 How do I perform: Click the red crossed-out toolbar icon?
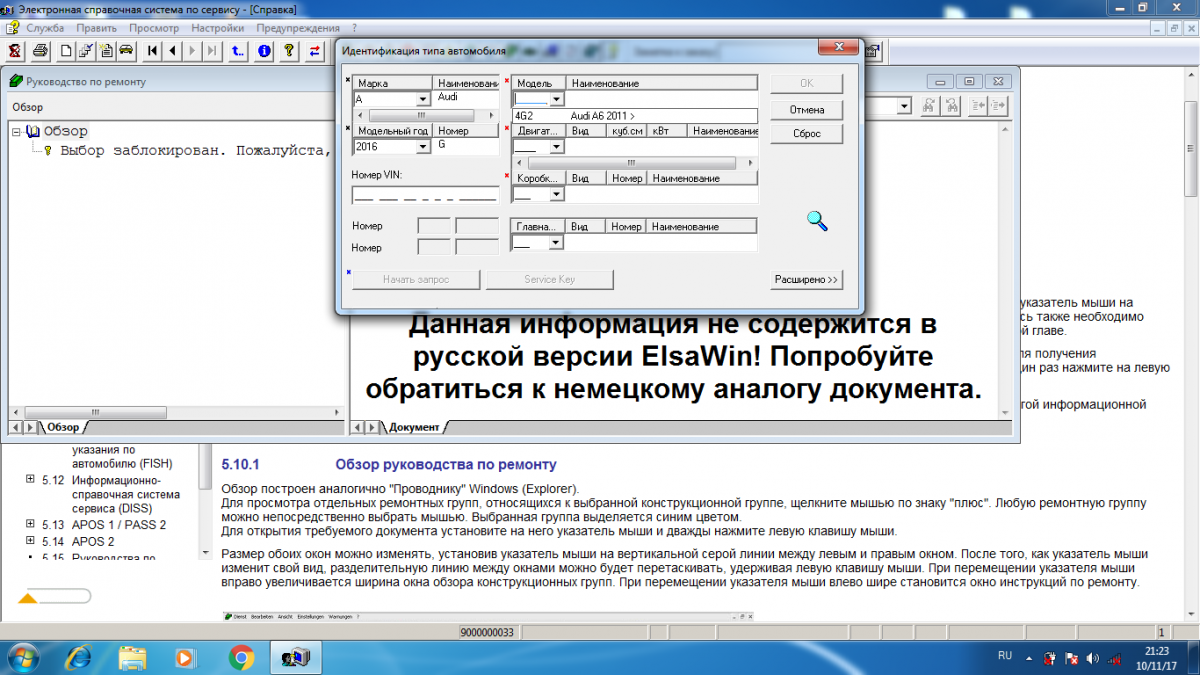click(x=16, y=50)
